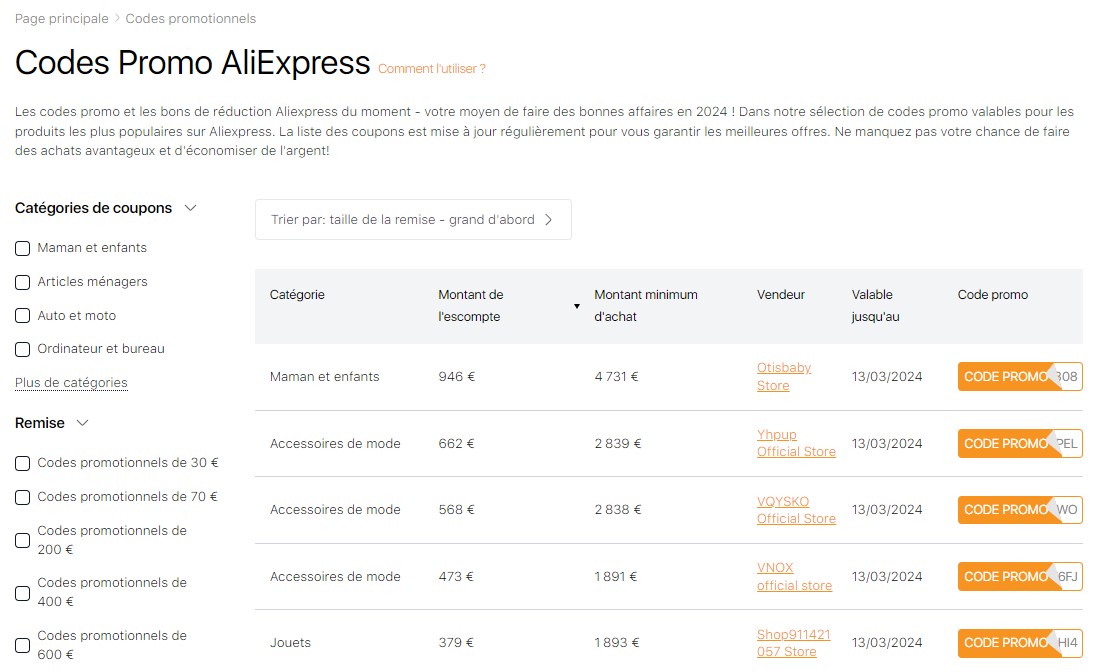
Task: Check Codes promotionnels de 200 €
Action: click(x=22, y=540)
